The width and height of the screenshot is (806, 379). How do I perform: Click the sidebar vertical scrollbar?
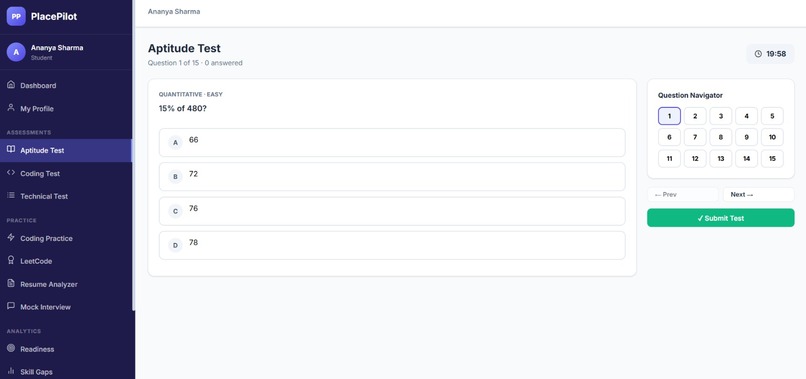[134, 154]
